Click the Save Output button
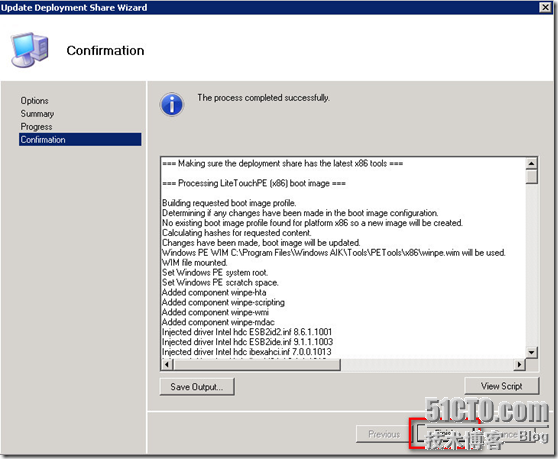Viewport: 558px width, 459px height. pyautogui.click(x=197, y=387)
